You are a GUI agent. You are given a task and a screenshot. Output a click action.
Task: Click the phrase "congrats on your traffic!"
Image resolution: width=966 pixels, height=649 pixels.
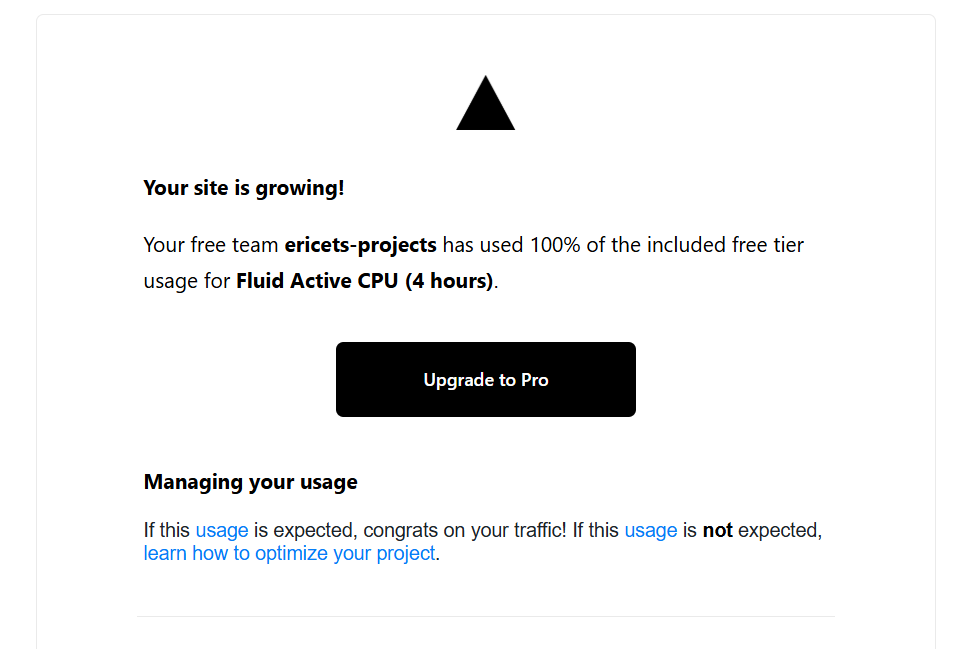[x=465, y=530]
